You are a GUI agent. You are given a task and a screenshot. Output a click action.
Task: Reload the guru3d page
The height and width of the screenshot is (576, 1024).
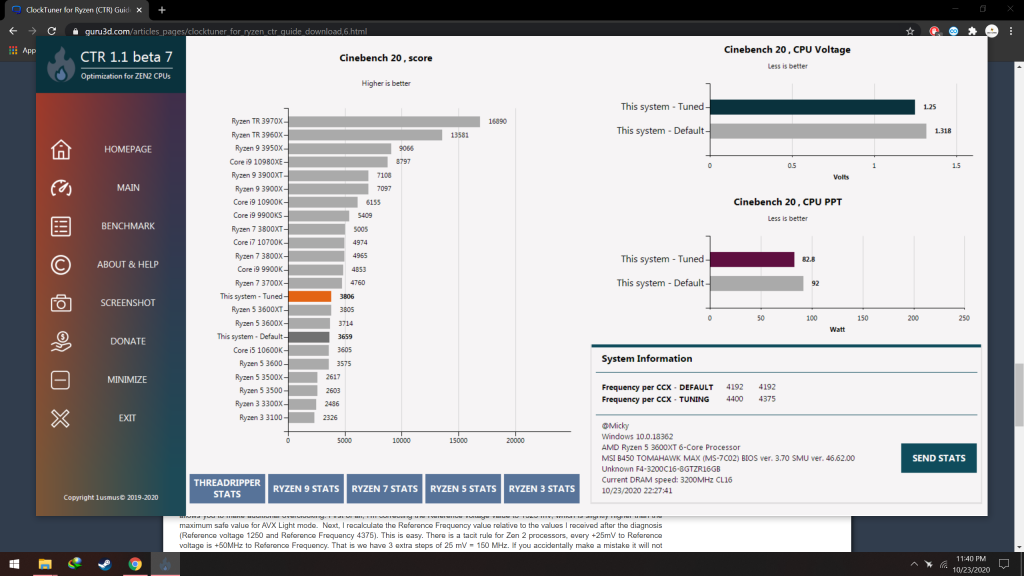(52, 31)
